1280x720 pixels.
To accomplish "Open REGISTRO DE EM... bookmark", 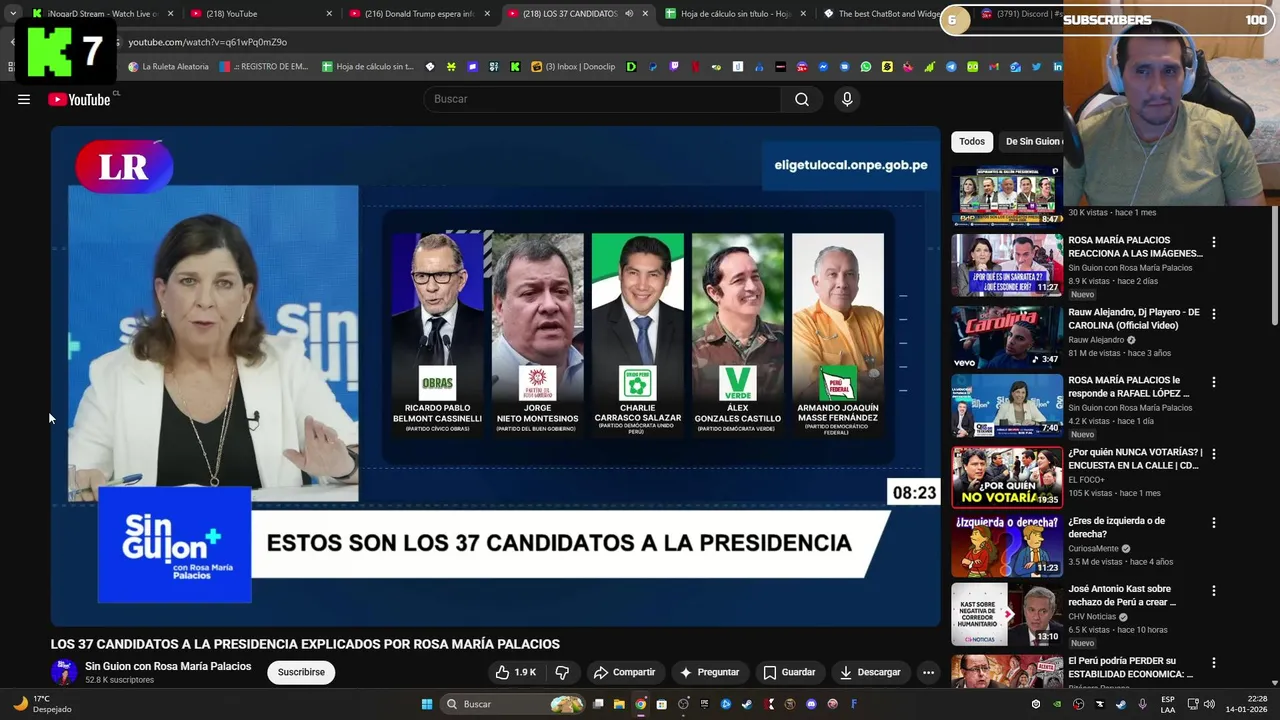I will [263, 67].
